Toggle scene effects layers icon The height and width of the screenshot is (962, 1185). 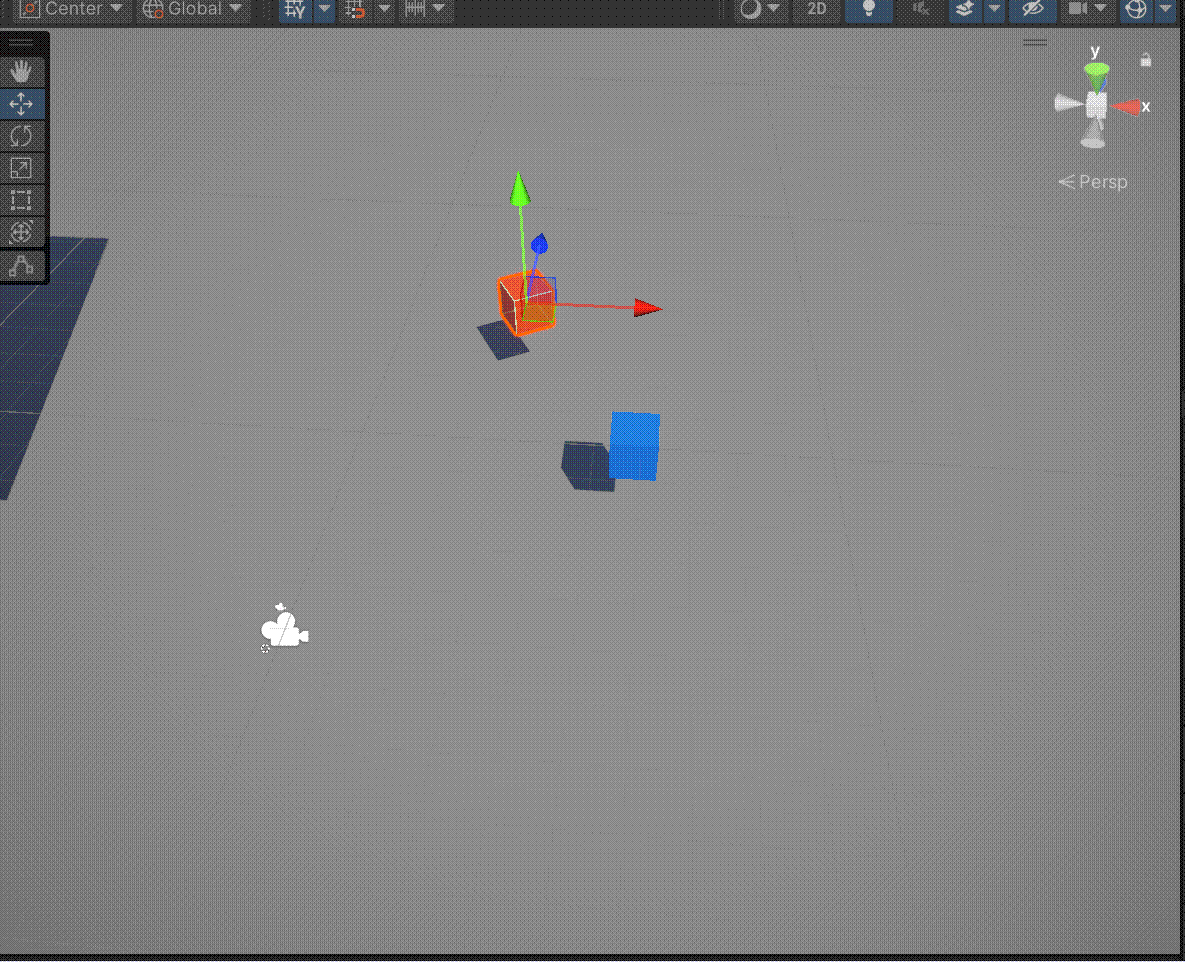(x=965, y=10)
